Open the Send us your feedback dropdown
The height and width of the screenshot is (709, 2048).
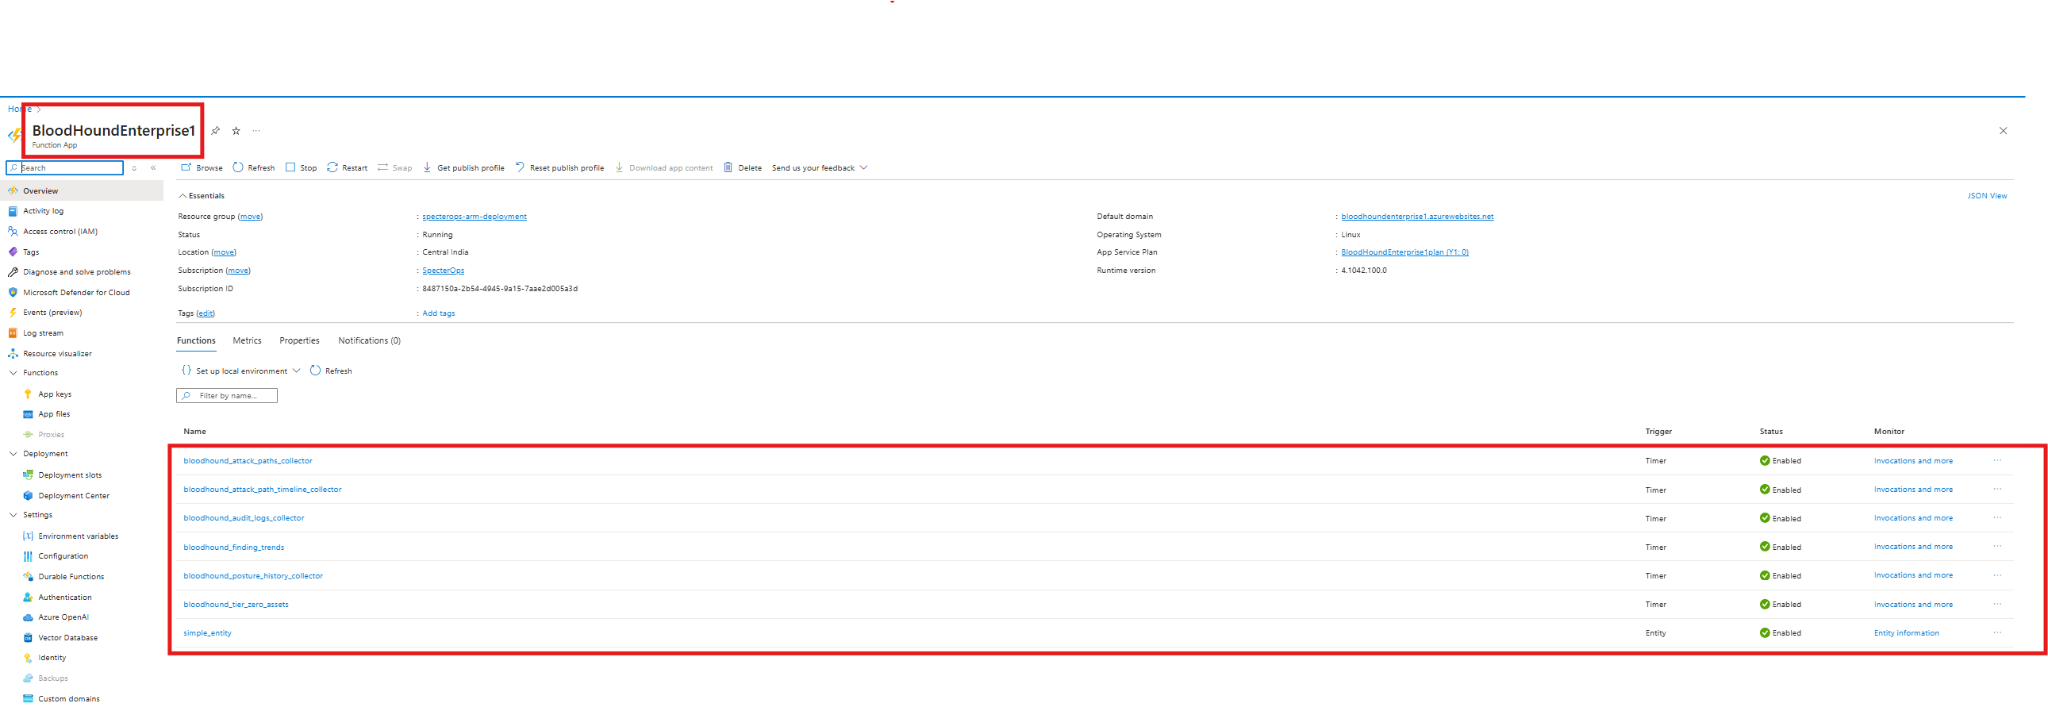819,168
